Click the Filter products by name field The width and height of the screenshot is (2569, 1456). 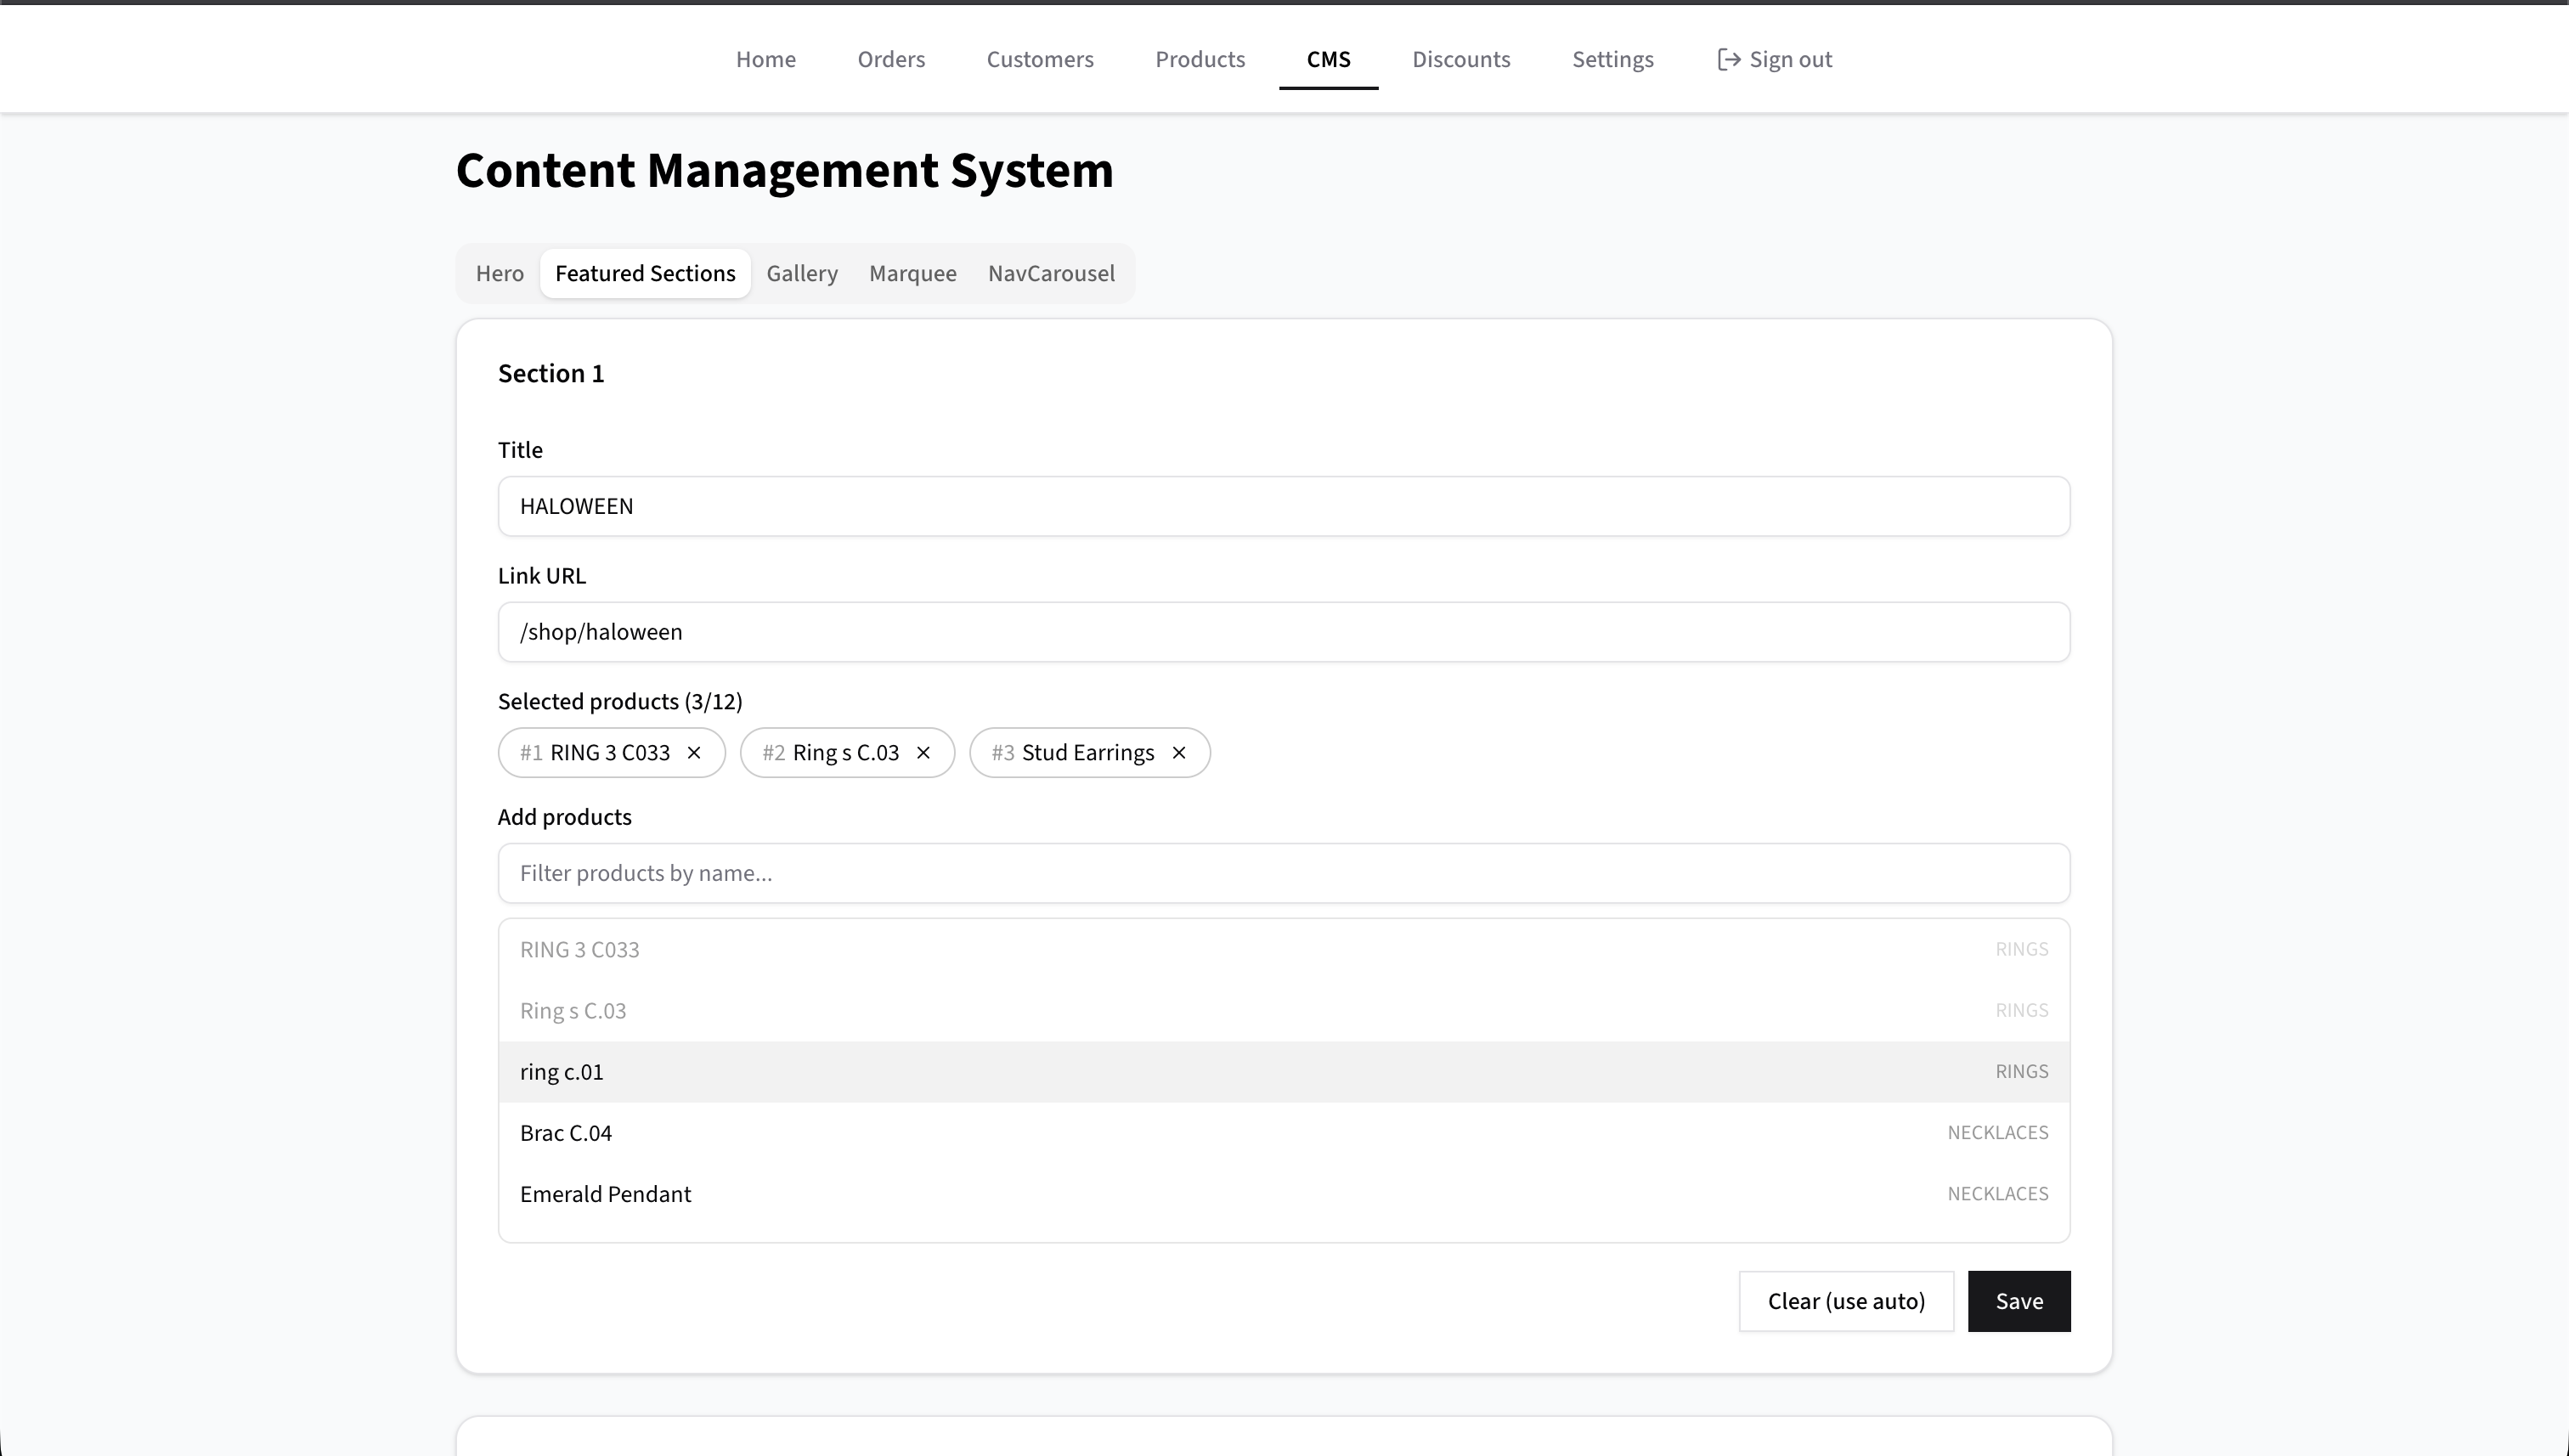coord(1283,873)
